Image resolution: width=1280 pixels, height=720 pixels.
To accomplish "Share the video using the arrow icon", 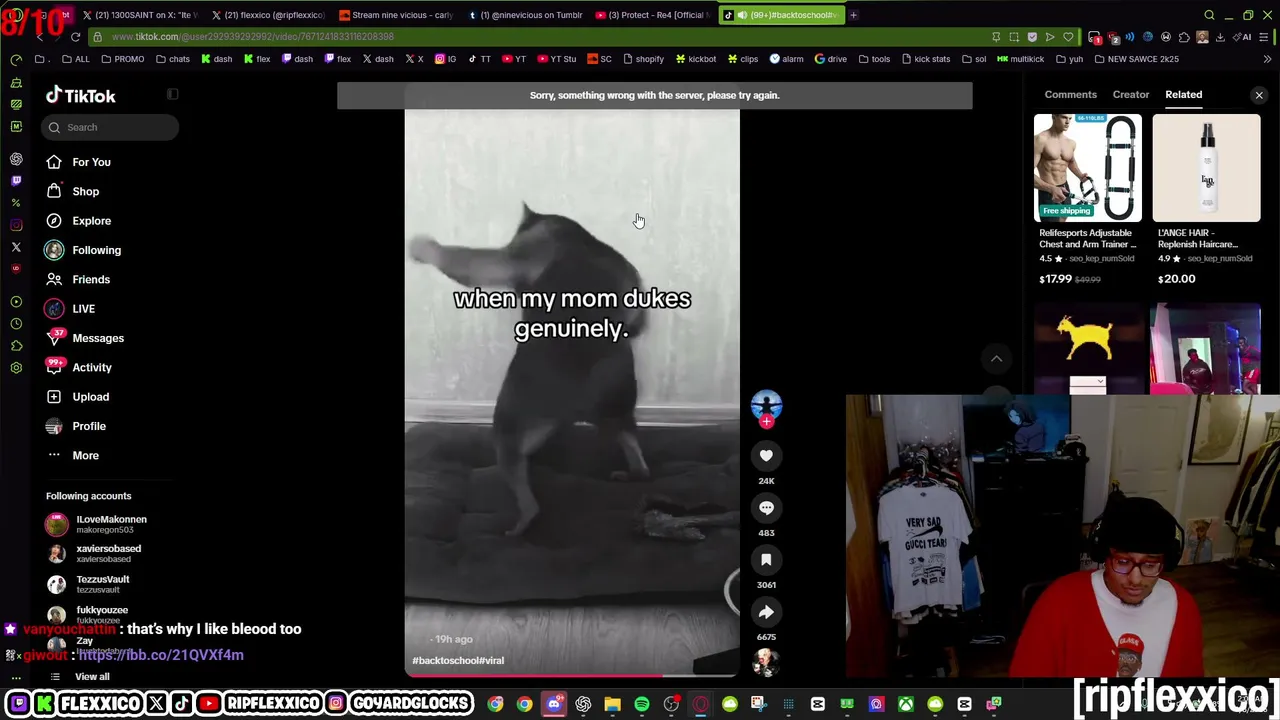I will 766,612.
